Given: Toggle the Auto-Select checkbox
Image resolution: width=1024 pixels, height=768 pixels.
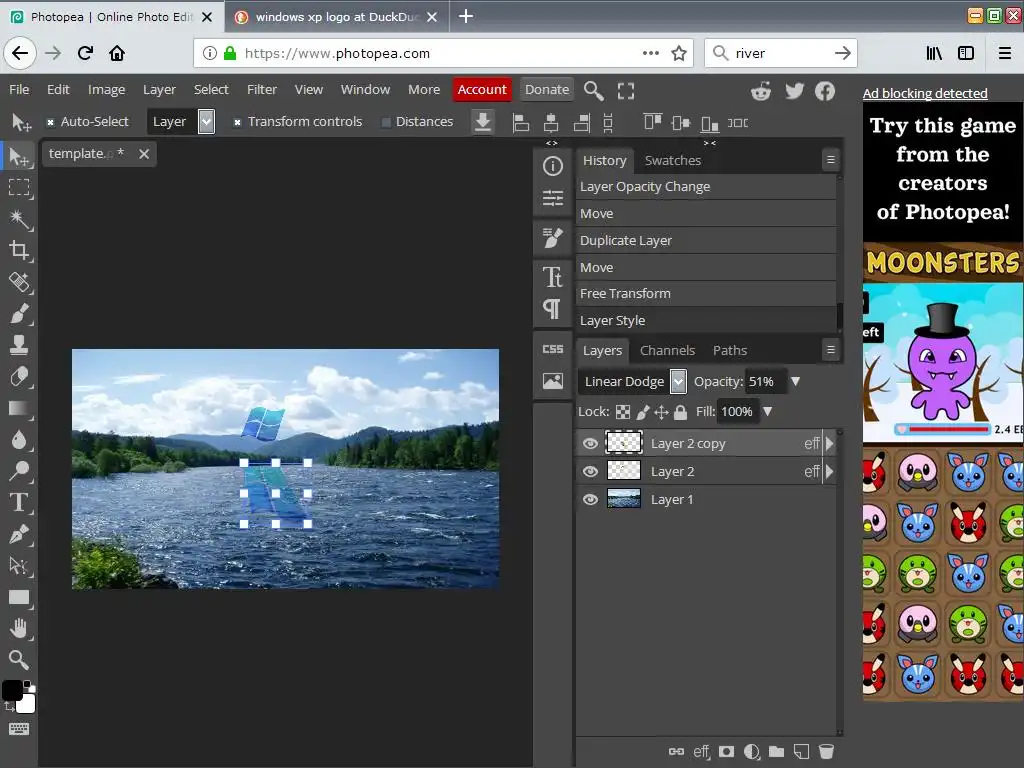Looking at the screenshot, I should 50,122.
